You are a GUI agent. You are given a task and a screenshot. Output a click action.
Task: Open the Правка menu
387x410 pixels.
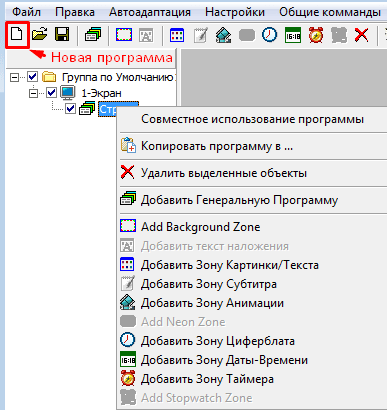[75, 12]
